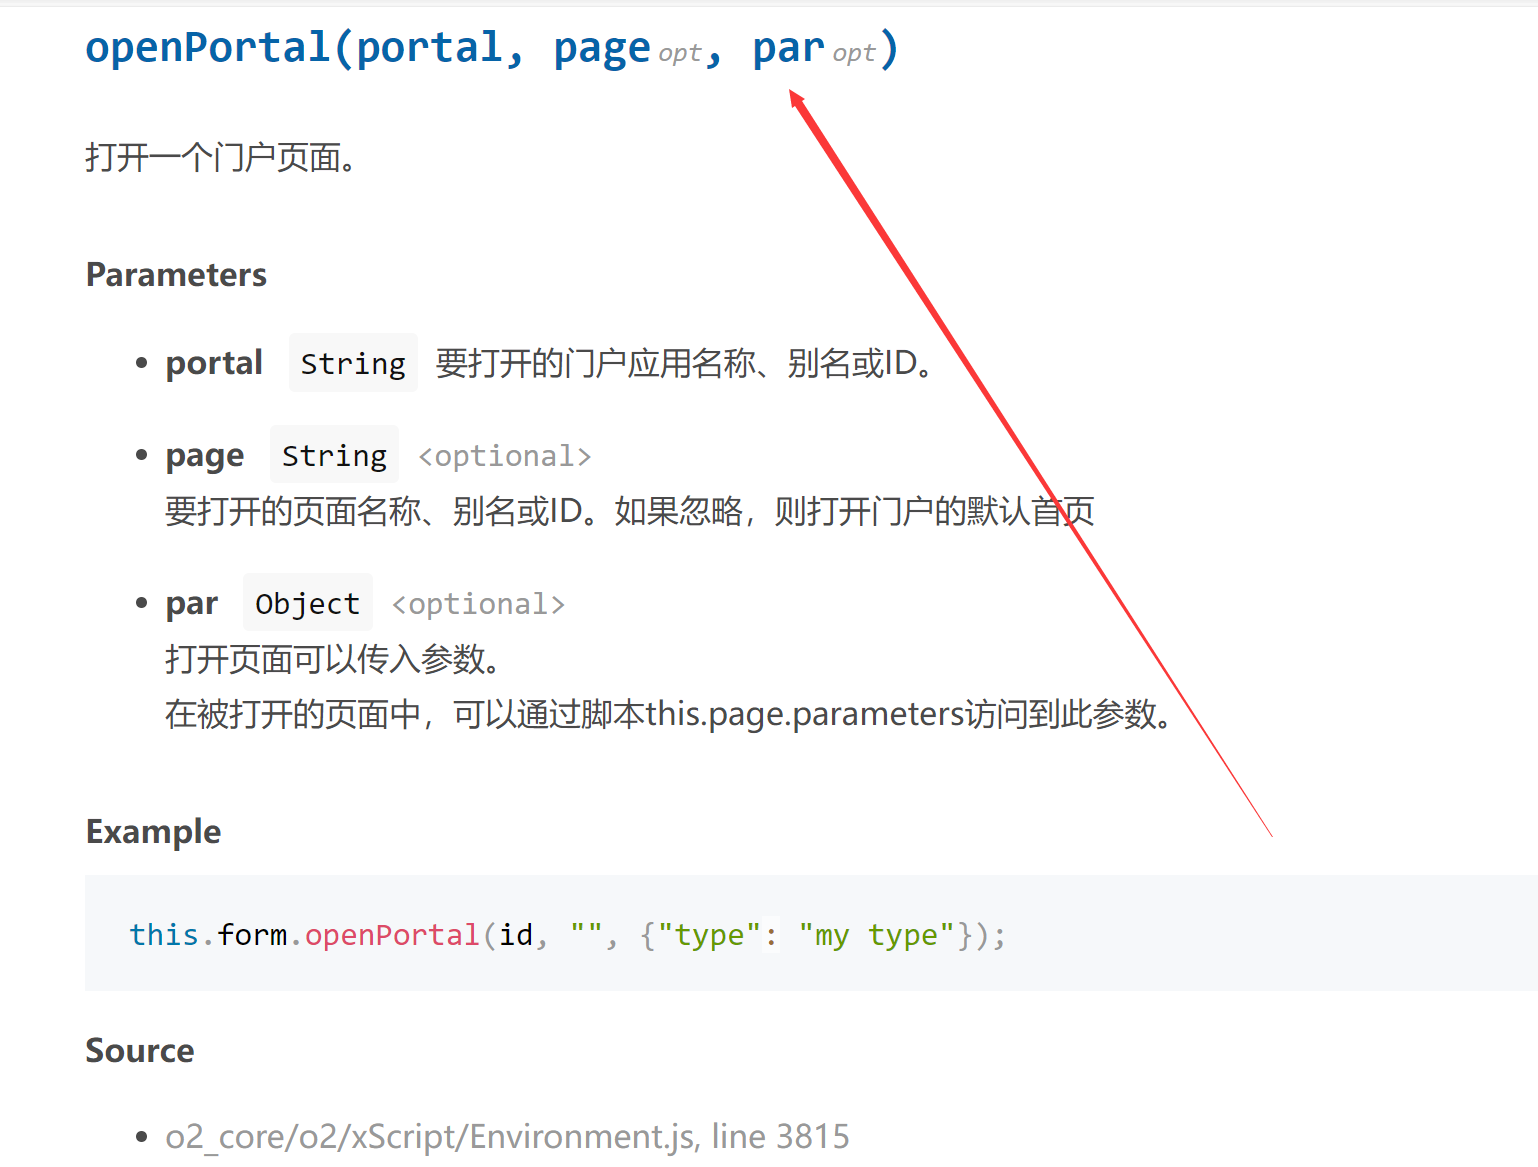Click the String type badge beside page
The height and width of the screenshot is (1167, 1538).
tap(334, 455)
